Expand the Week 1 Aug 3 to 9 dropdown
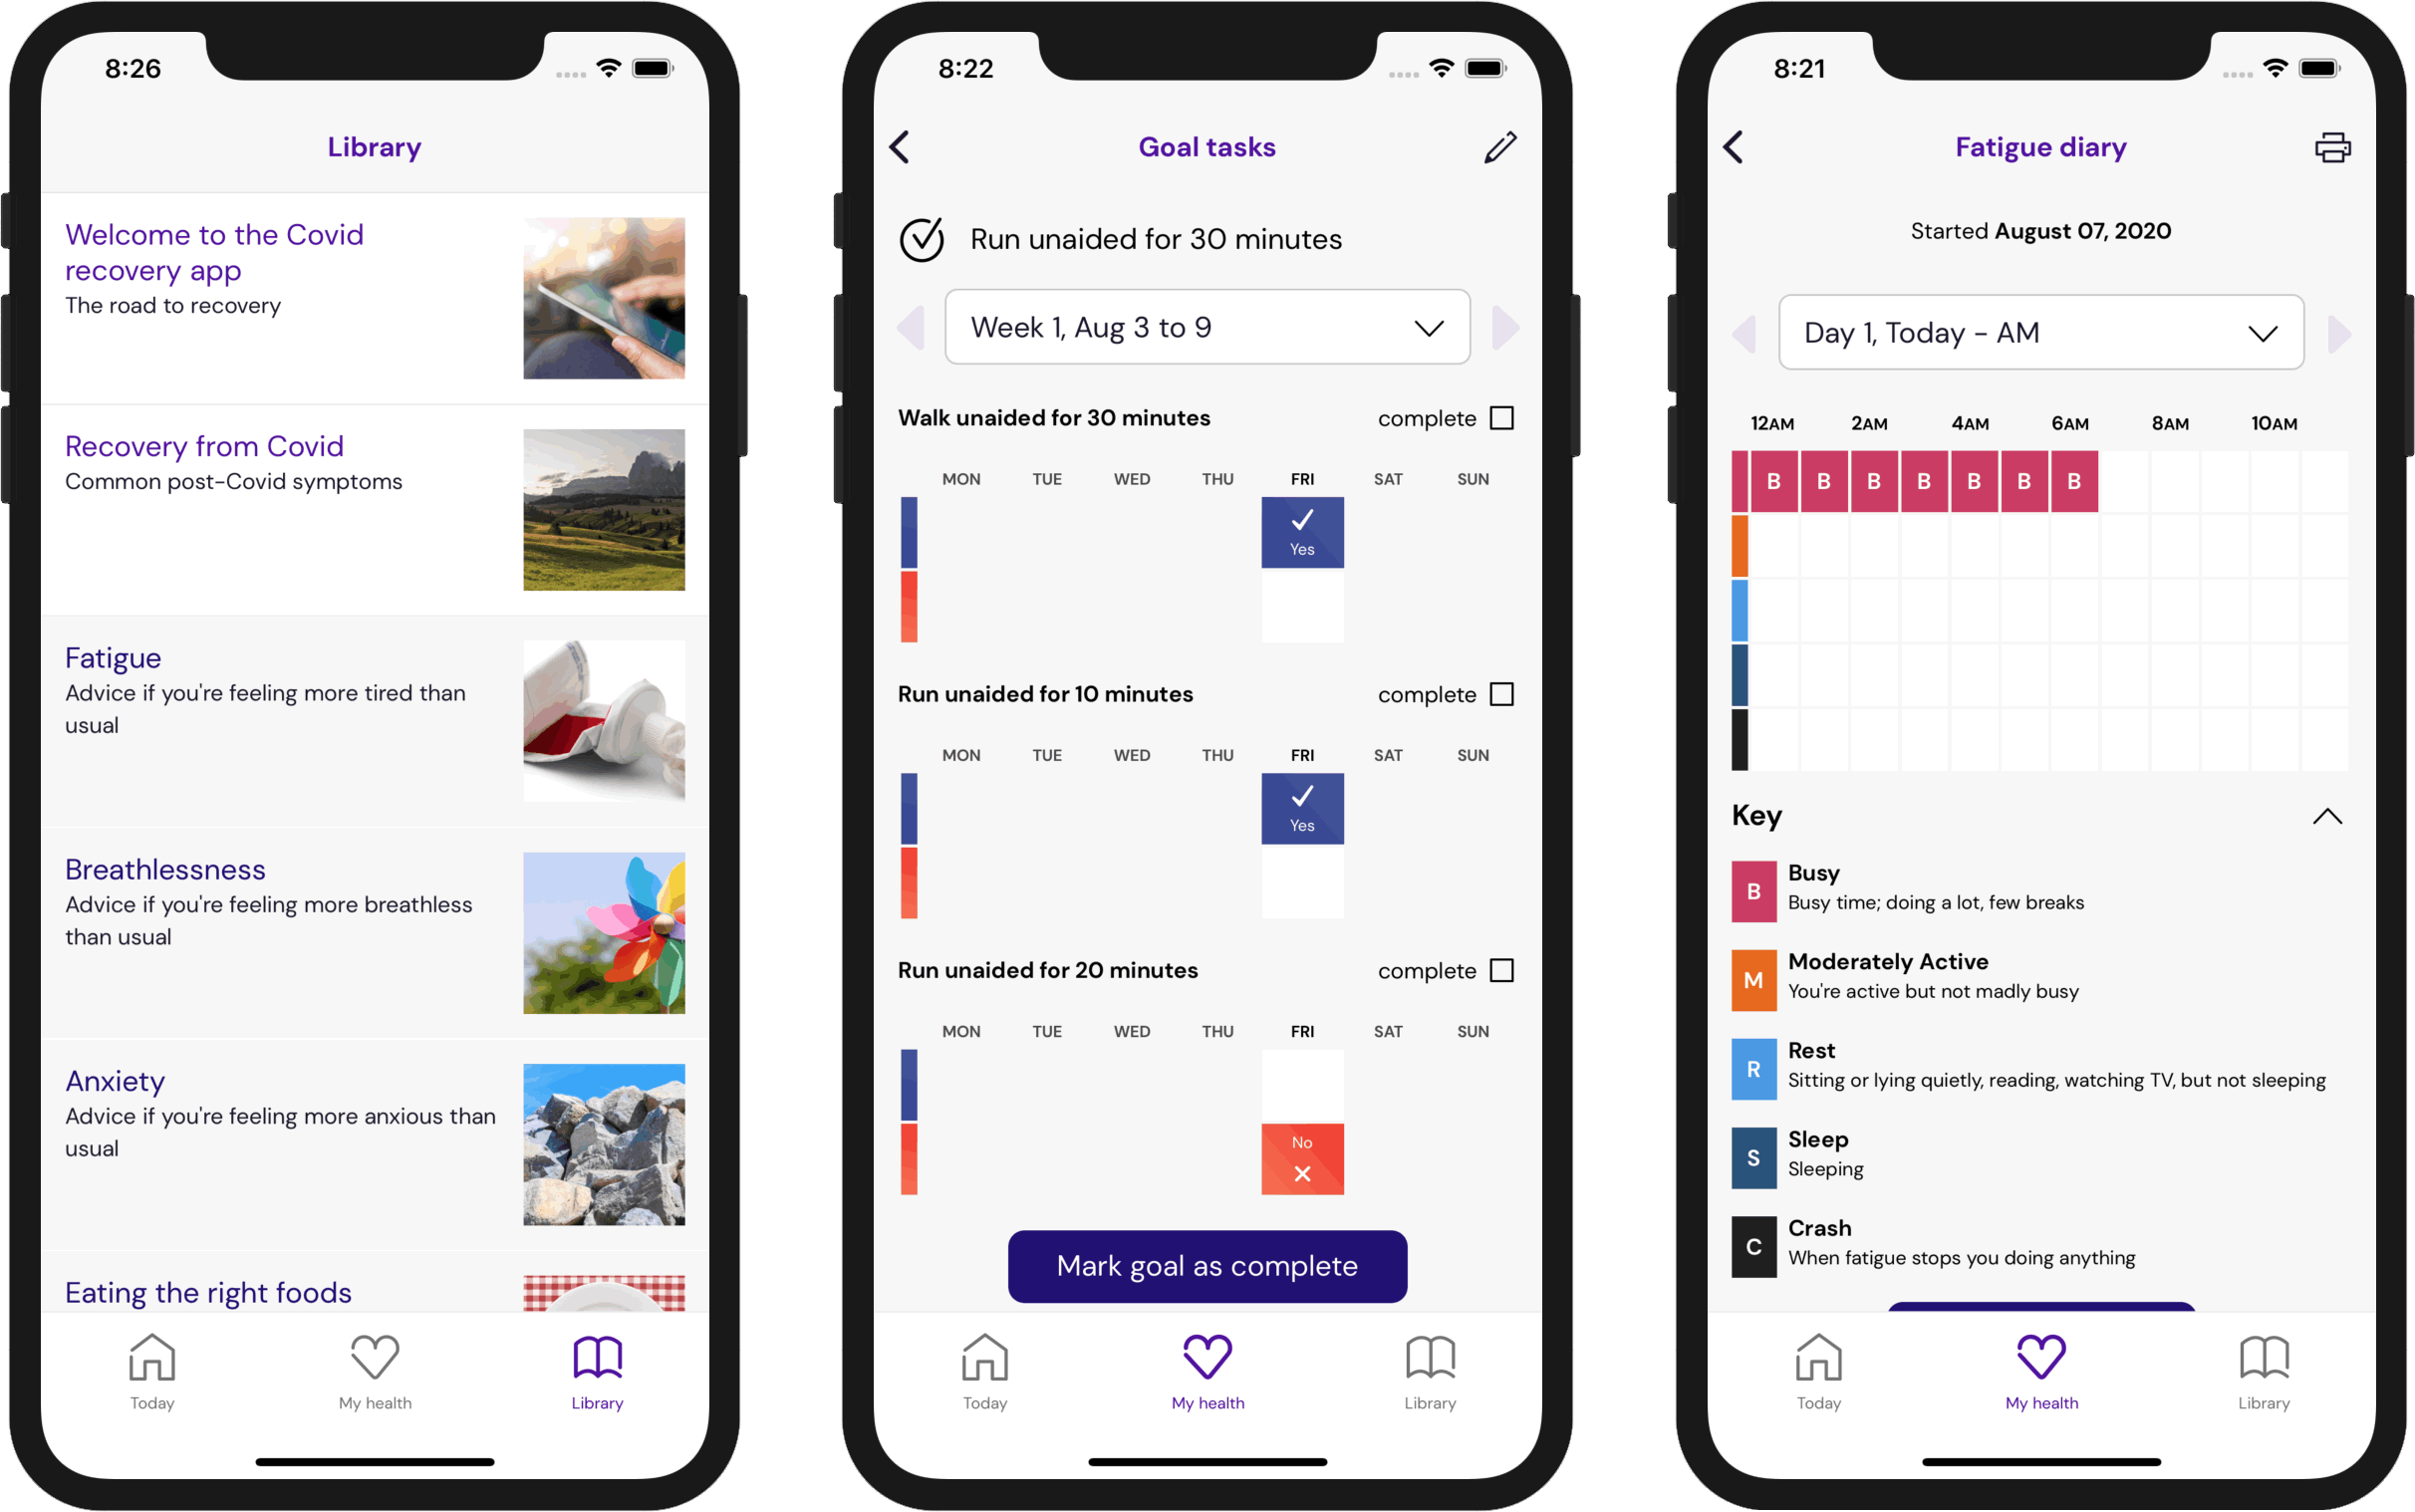Screen dimensions: 2415x1512 (x=1209, y=330)
